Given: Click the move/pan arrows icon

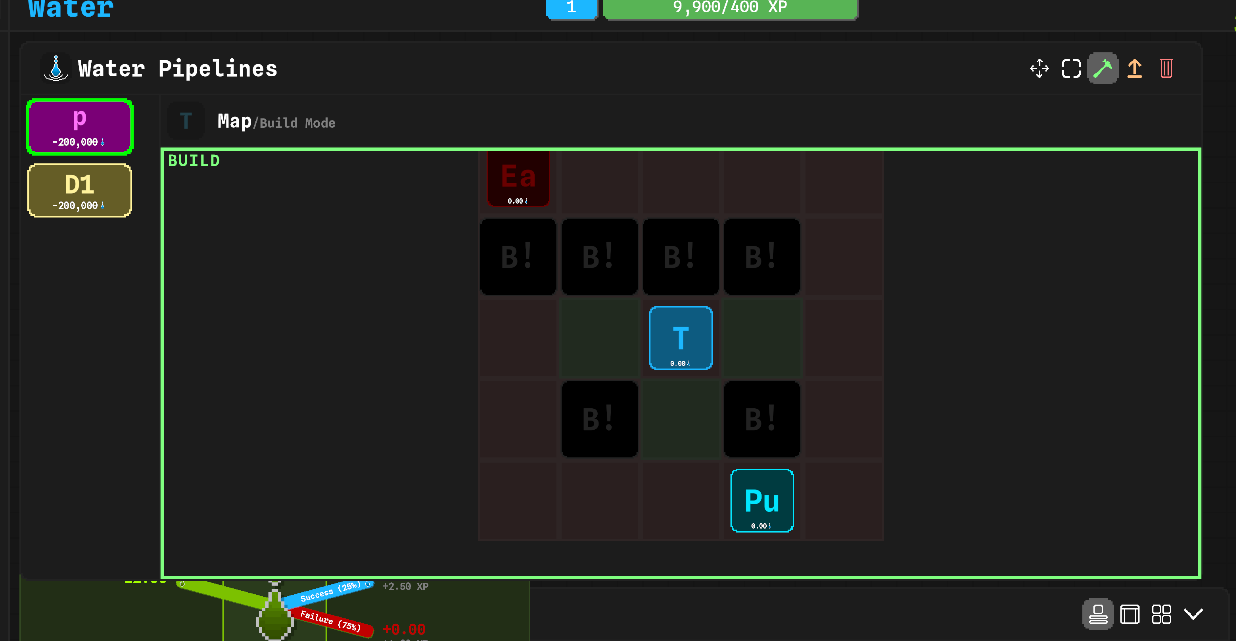Looking at the screenshot, I should pyautogui.click(x=1039, y=69).
